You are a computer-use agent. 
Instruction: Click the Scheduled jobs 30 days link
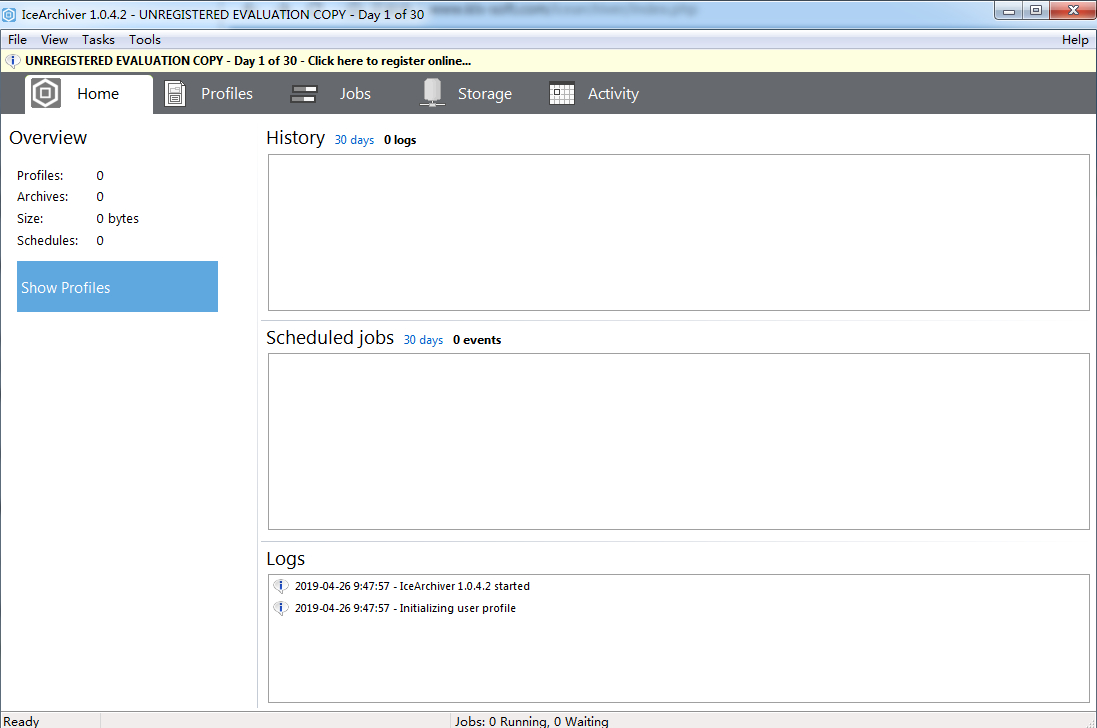pos(423,340)
